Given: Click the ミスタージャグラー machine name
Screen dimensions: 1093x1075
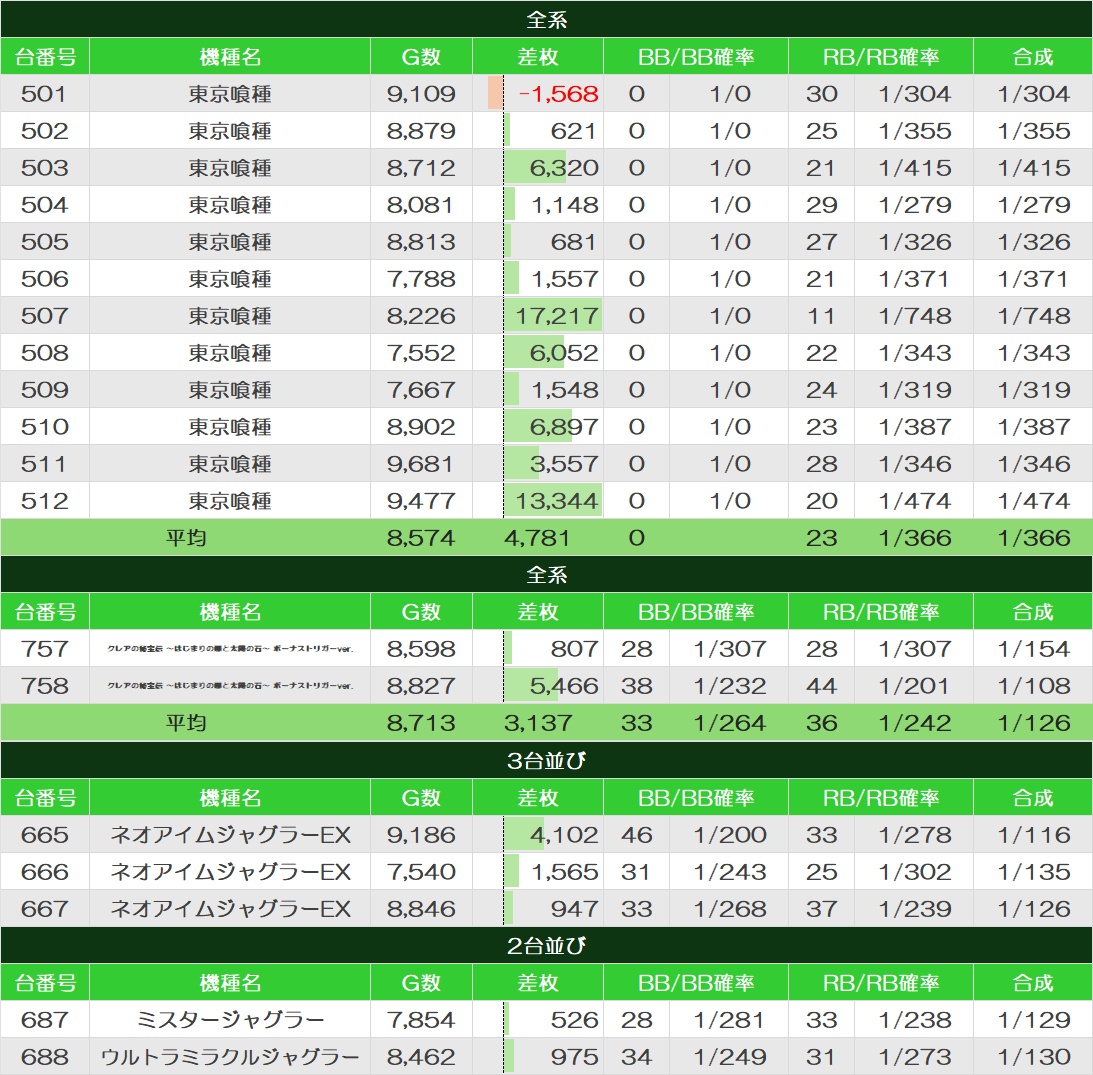Looking at the screenshot, I should pos(230,1020).
